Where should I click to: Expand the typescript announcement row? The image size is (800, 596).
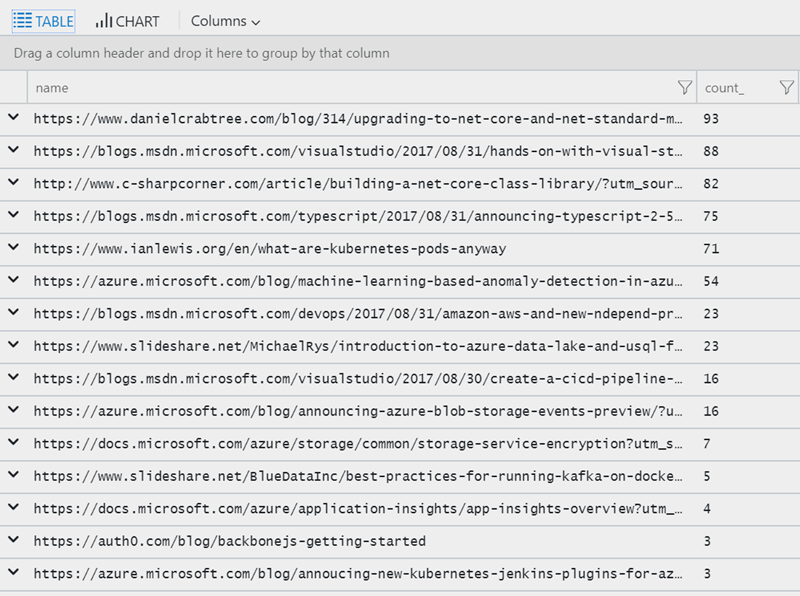pos(13,216)
